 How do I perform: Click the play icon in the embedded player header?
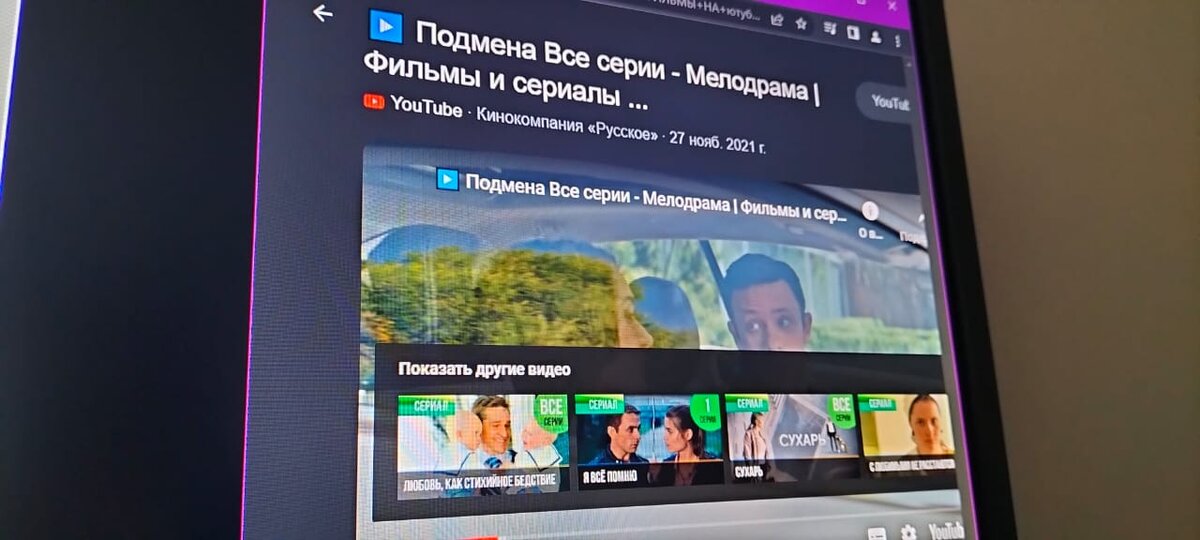coord(447,179)
